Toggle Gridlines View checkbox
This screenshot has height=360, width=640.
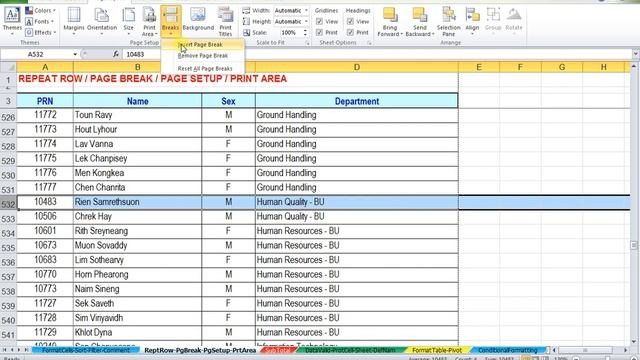click(x=320, y=21)
